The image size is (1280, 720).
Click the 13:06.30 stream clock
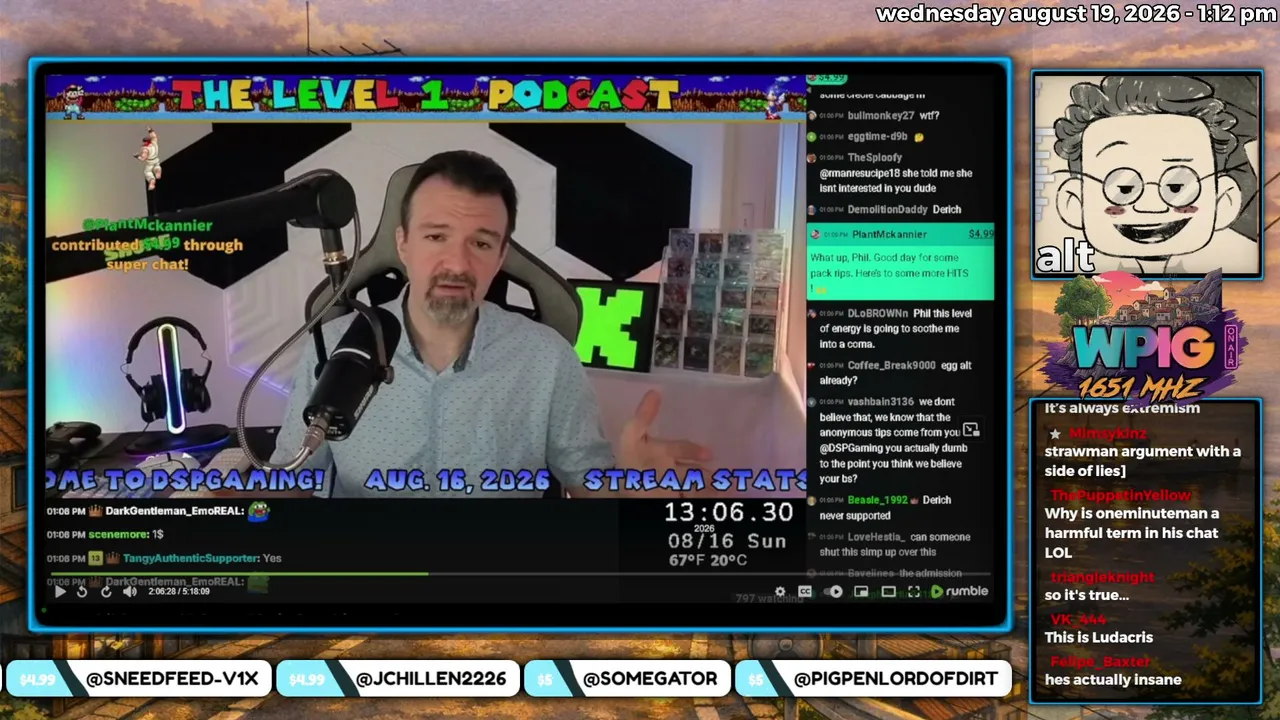[728, 513]
